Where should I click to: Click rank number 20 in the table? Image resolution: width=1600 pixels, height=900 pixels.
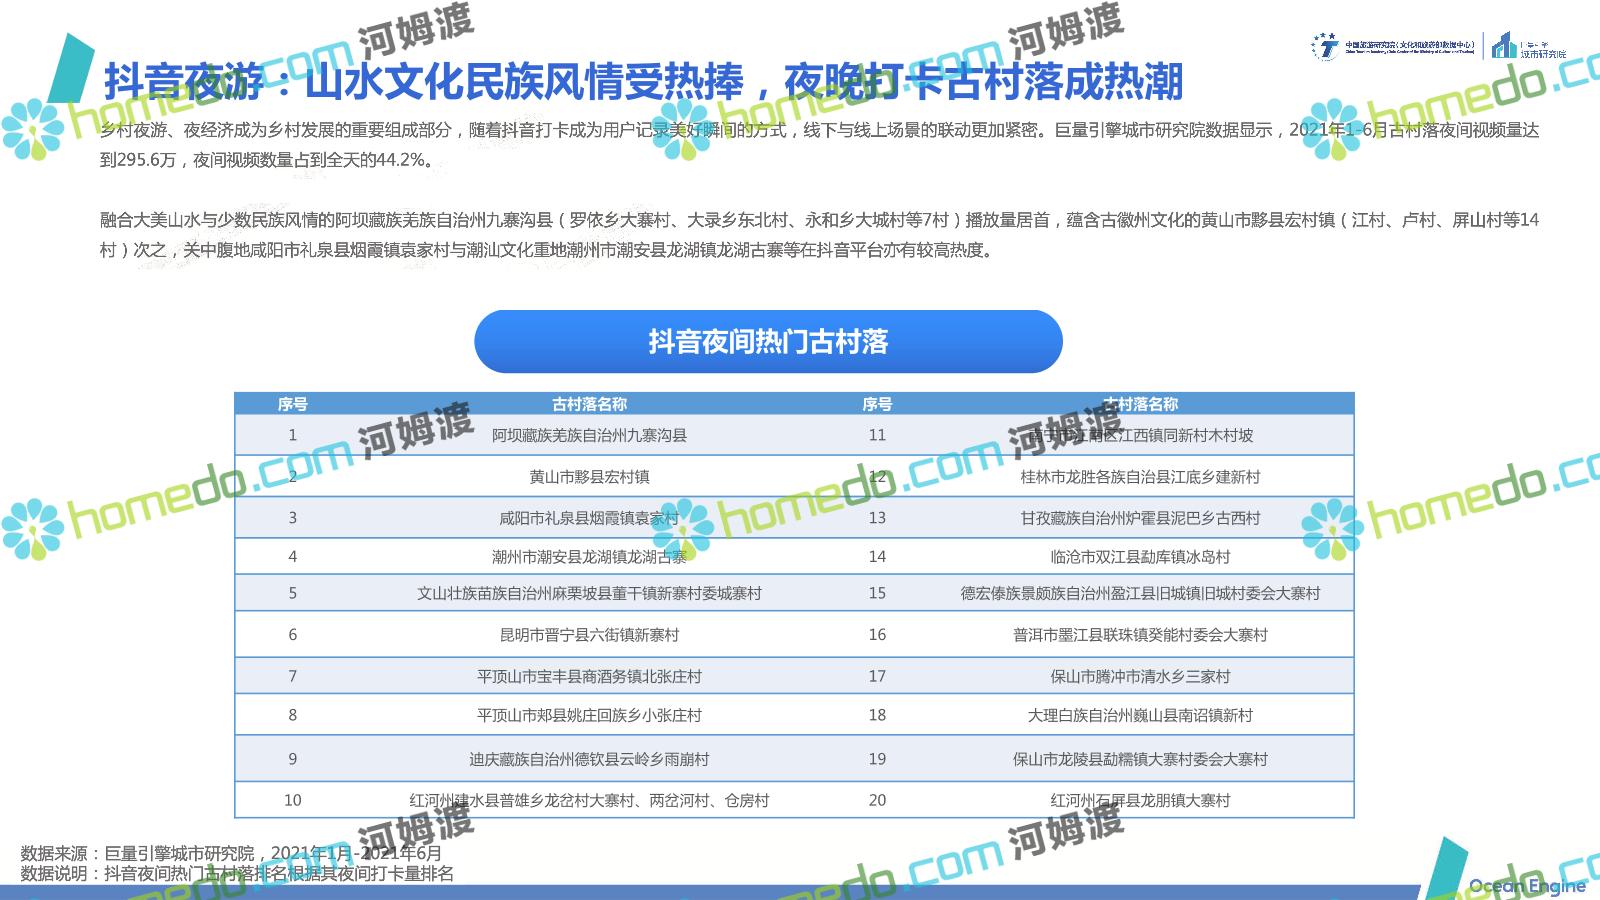(x=877, y=801)
